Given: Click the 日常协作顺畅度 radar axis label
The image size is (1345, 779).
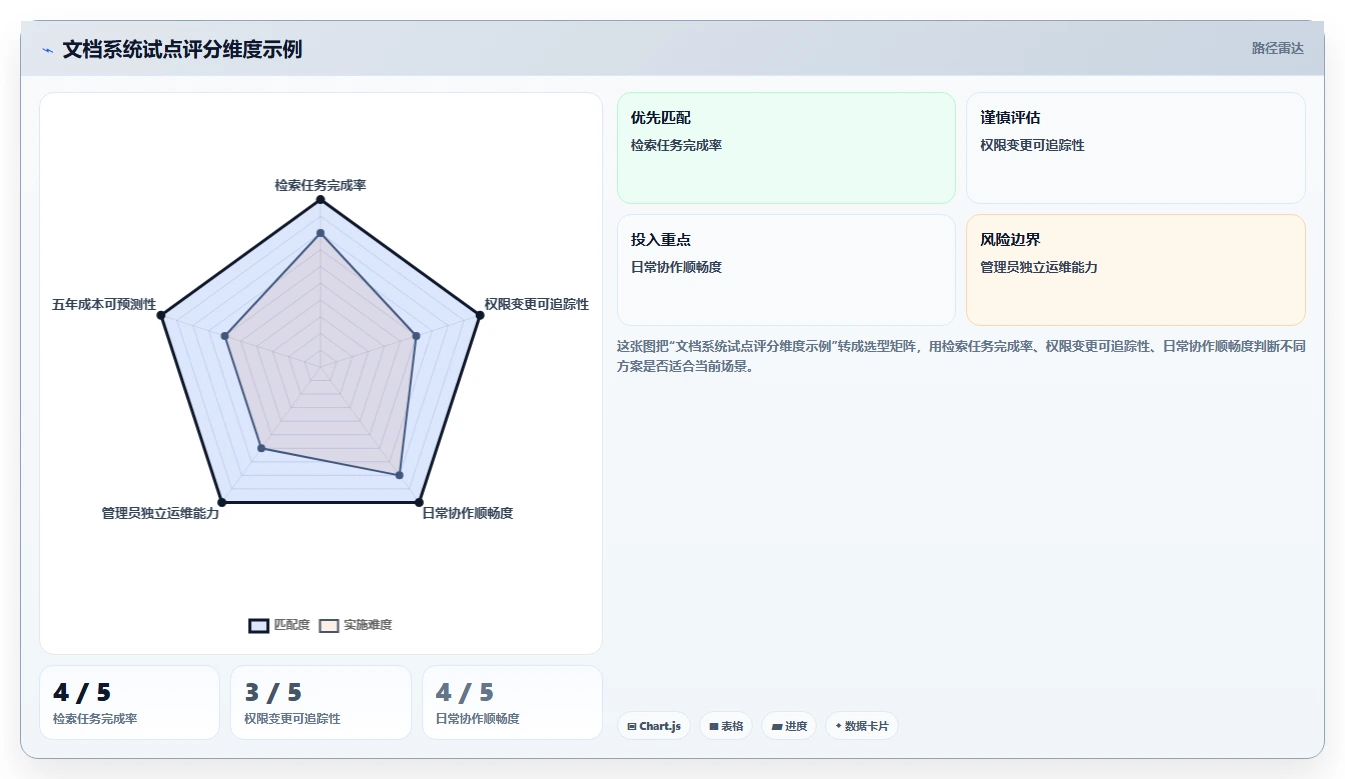Looking at the screenshot, I should (467, 513).
